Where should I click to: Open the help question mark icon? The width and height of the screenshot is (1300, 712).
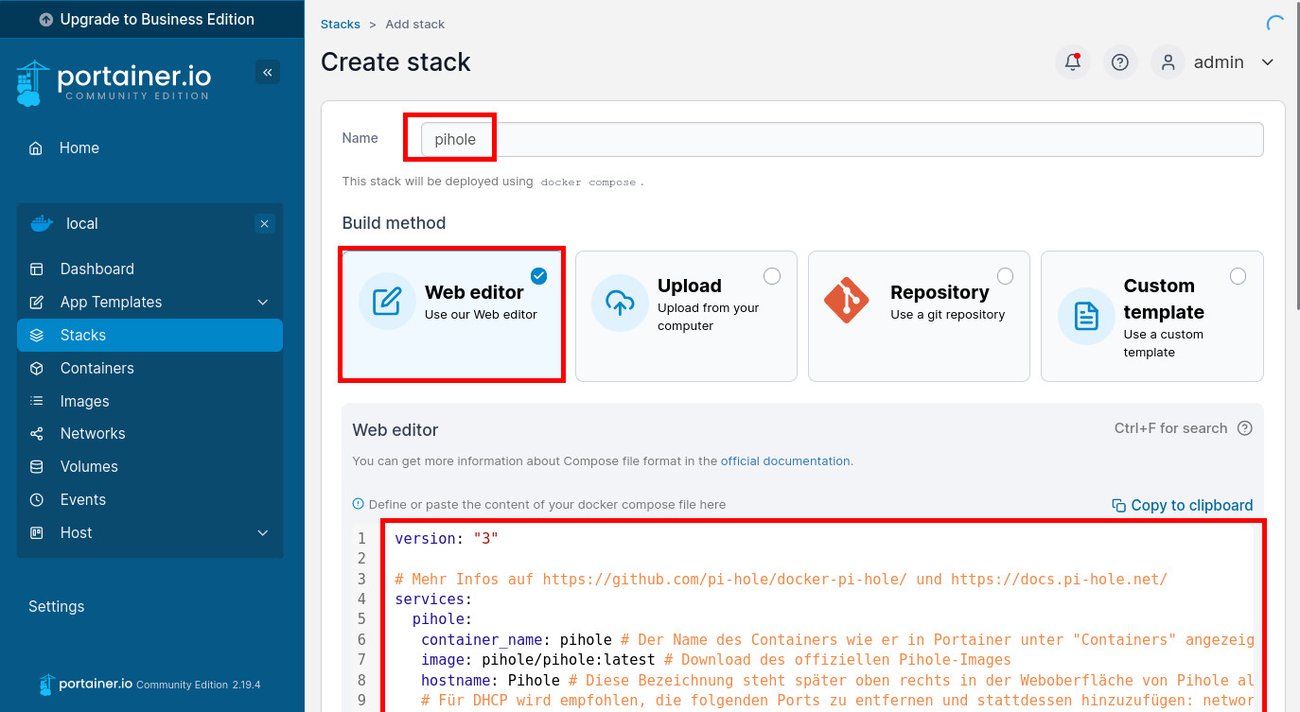pyautogui.click(x=1120, y=61)
